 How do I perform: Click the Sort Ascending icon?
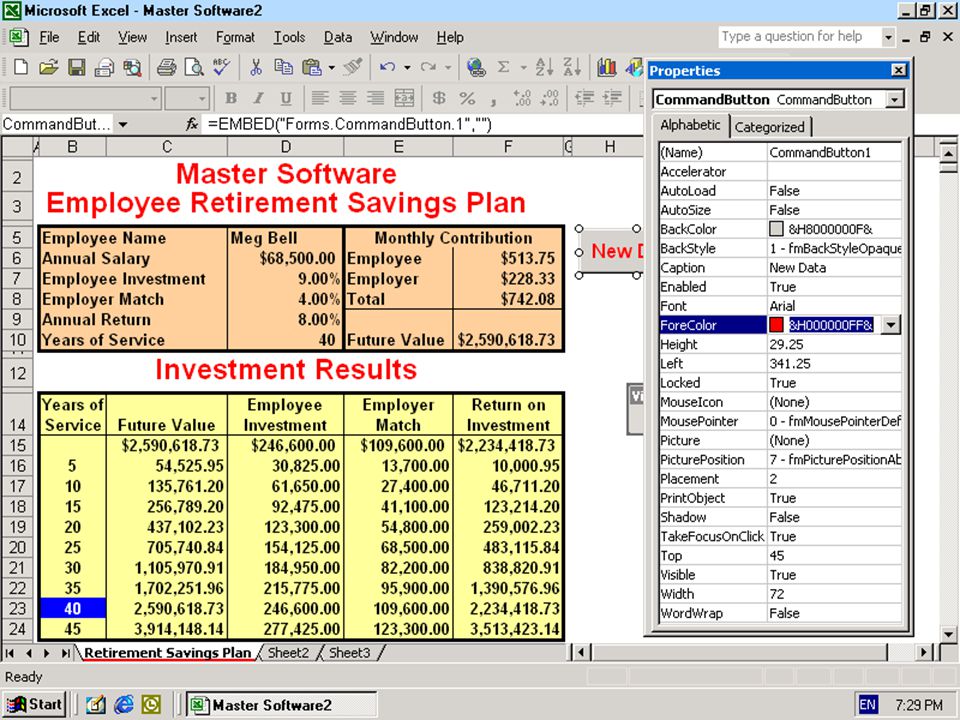(x=544, y=67)
